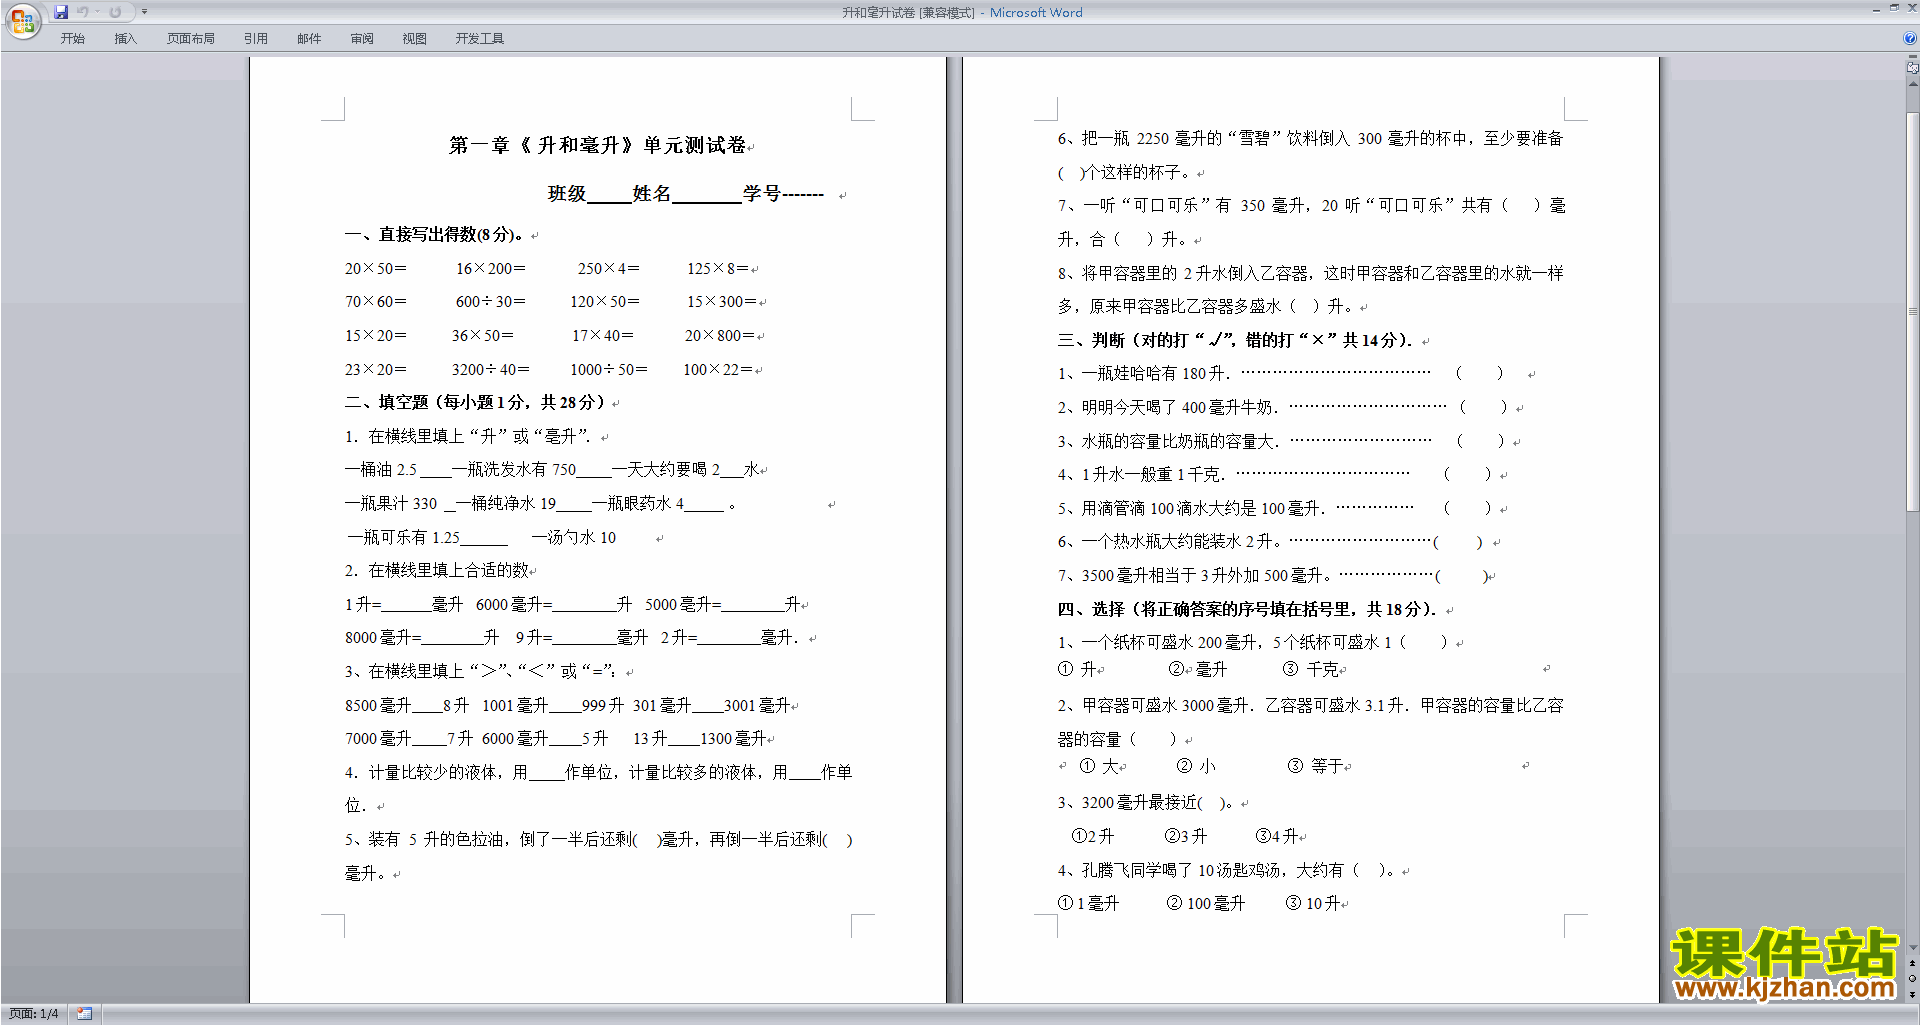1920x1025 pixels.
Task: Click heading 一、直接写出得数(8分)
Action: point(434,235)
